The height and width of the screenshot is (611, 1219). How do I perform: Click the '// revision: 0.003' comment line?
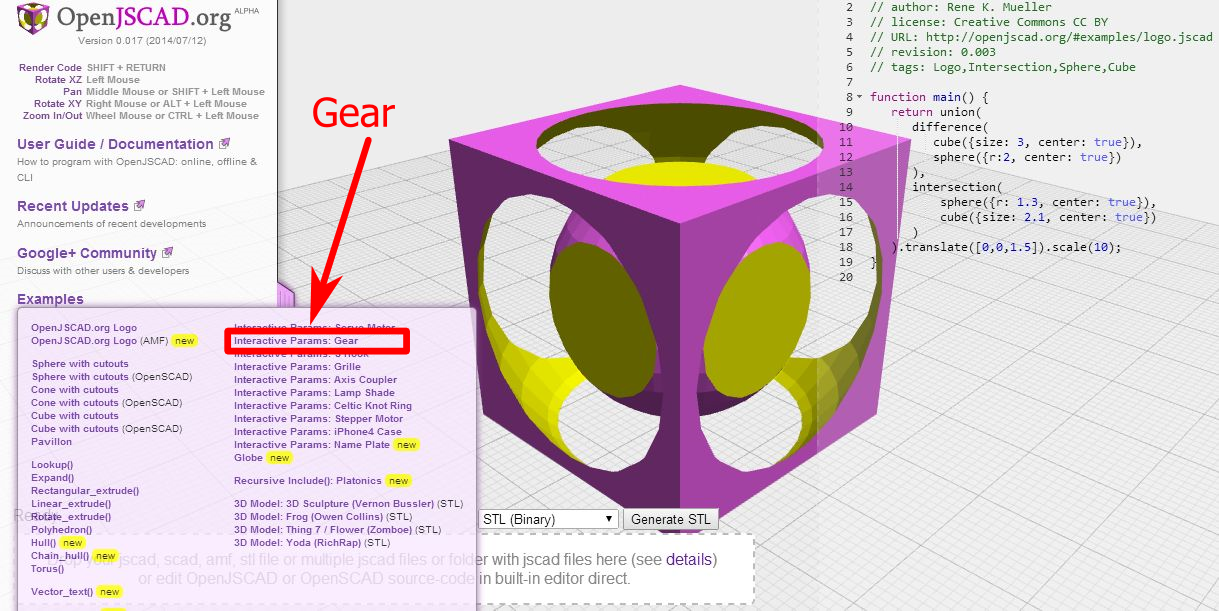(x=933, y=52)
